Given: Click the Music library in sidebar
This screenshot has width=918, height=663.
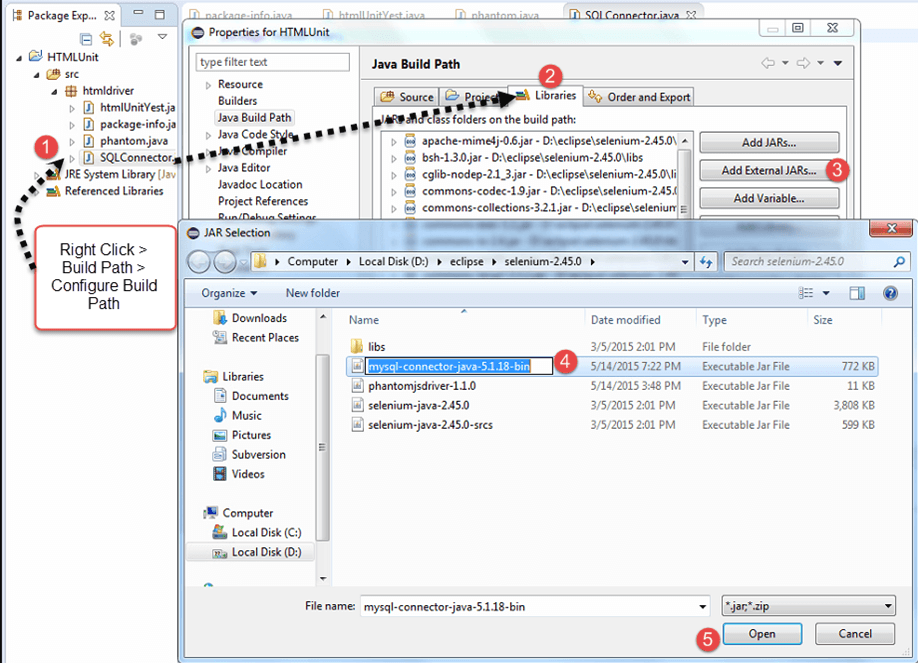Looking at the screenshot, I should coord(246,415).
